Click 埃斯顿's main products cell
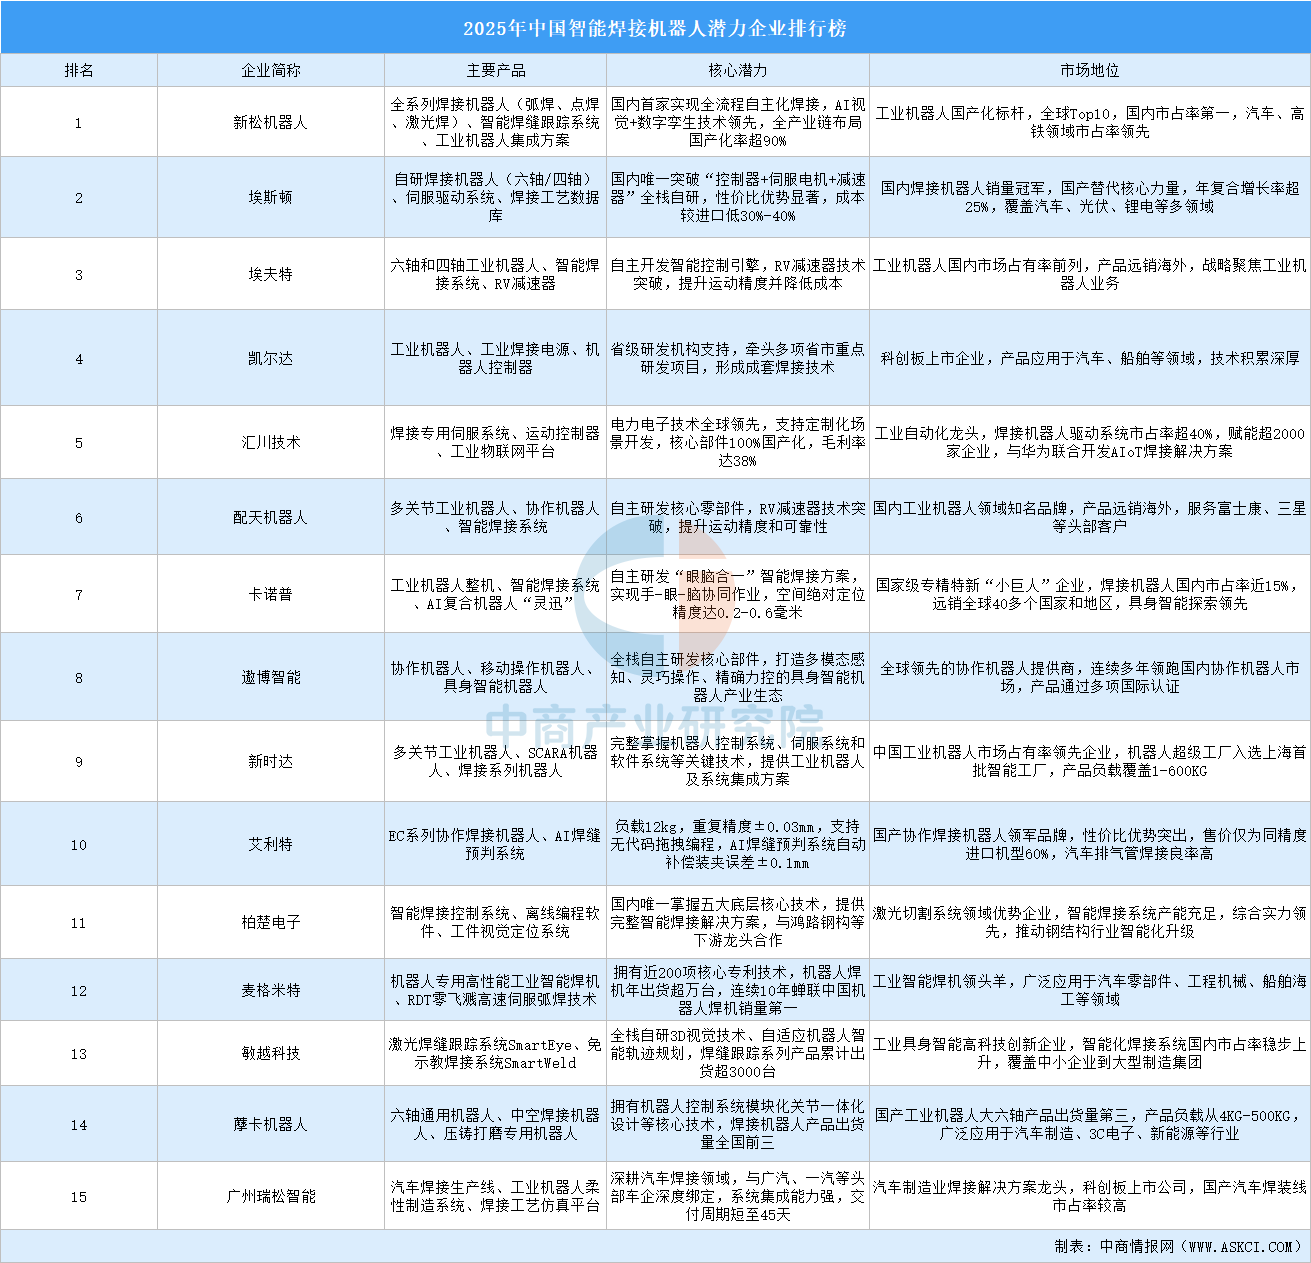Screen dimensions: 1311x1263 (x=495, y=197)
